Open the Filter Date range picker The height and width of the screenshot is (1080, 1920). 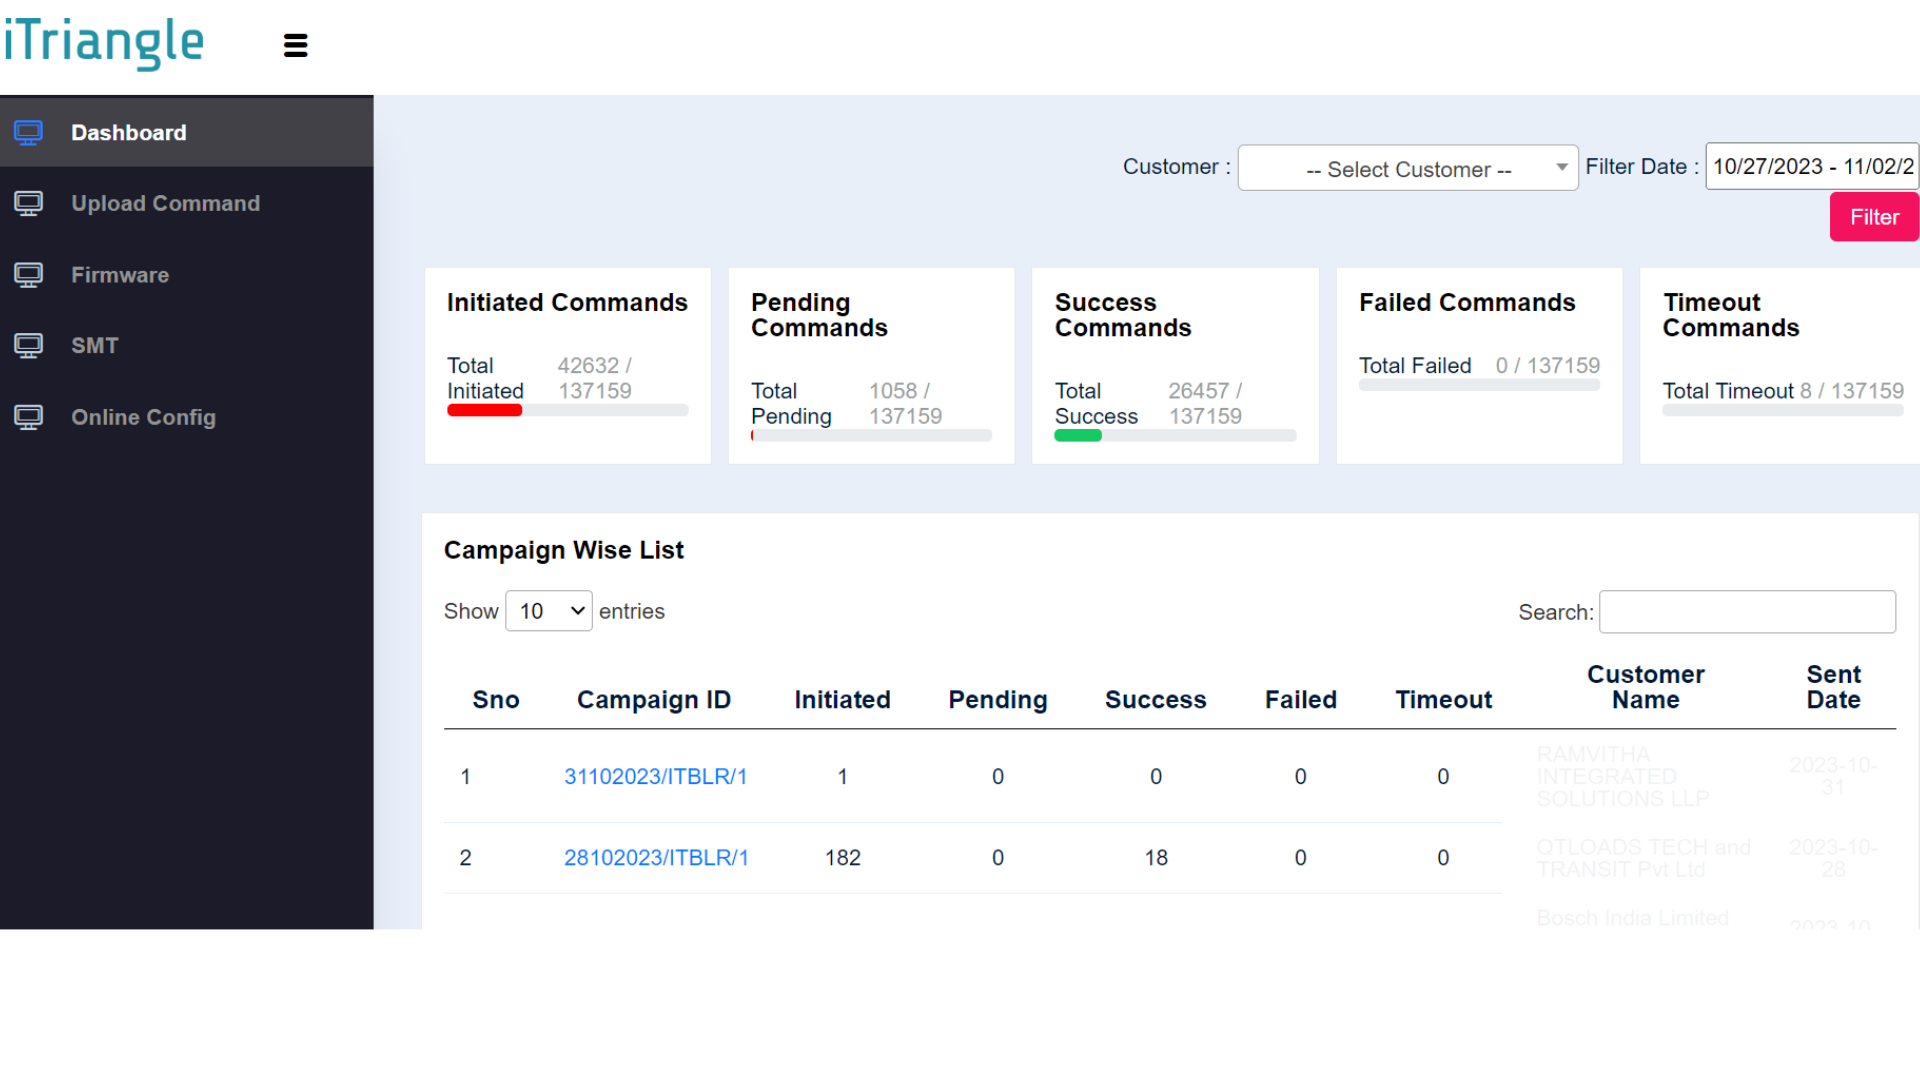[1811, 167]
